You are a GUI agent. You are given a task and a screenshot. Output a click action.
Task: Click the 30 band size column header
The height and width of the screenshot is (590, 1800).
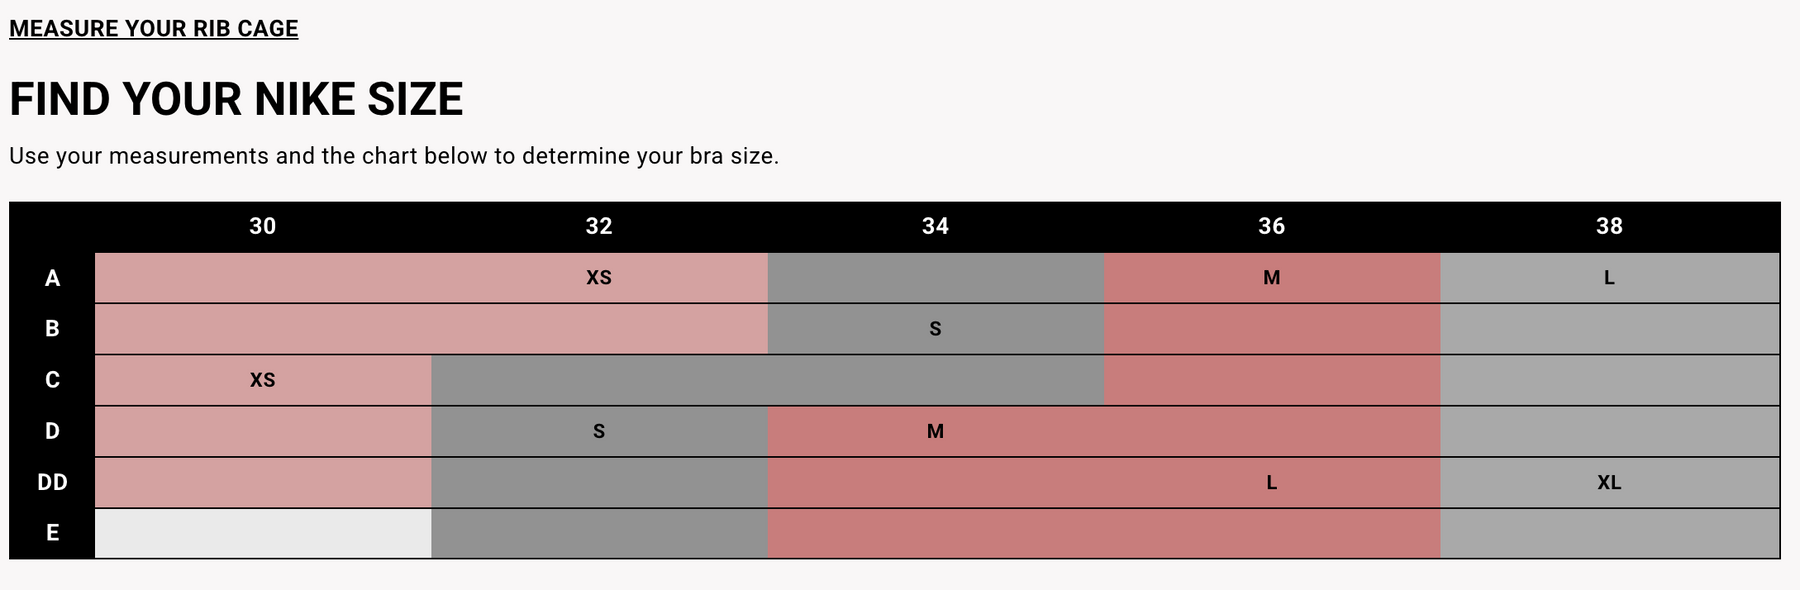(262, 226)
